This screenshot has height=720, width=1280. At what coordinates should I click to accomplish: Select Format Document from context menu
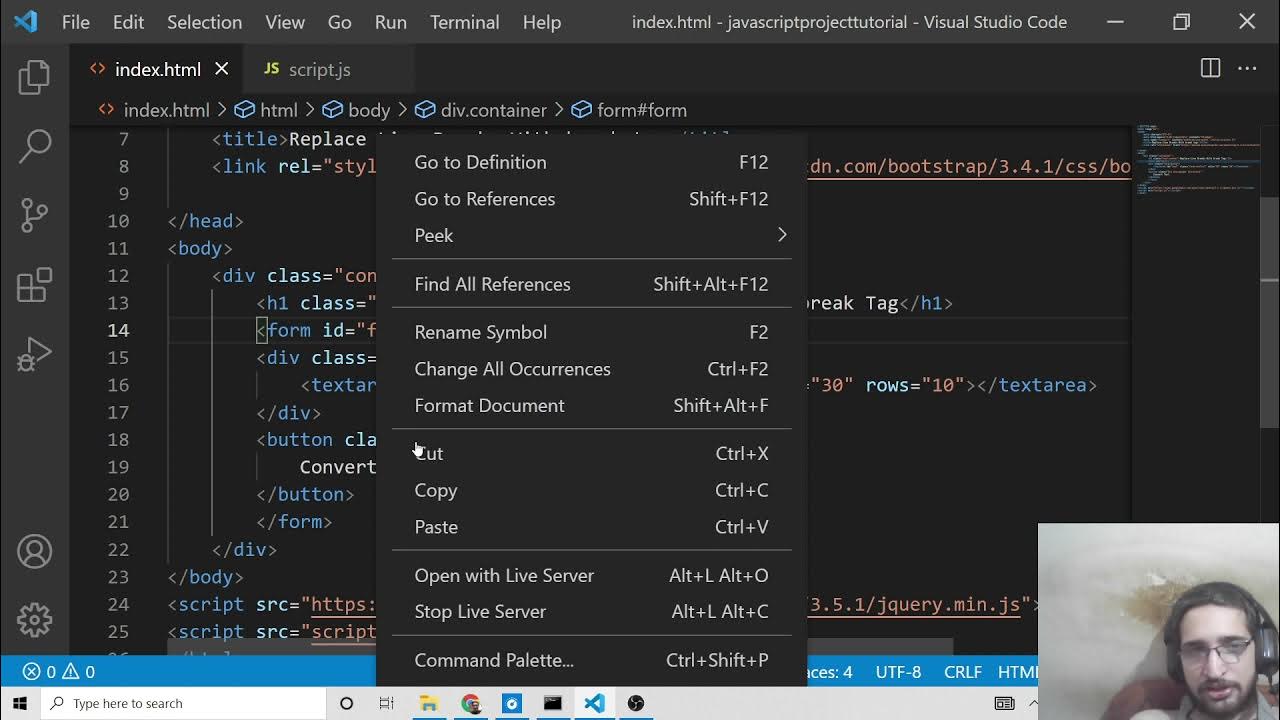[490, 405]
